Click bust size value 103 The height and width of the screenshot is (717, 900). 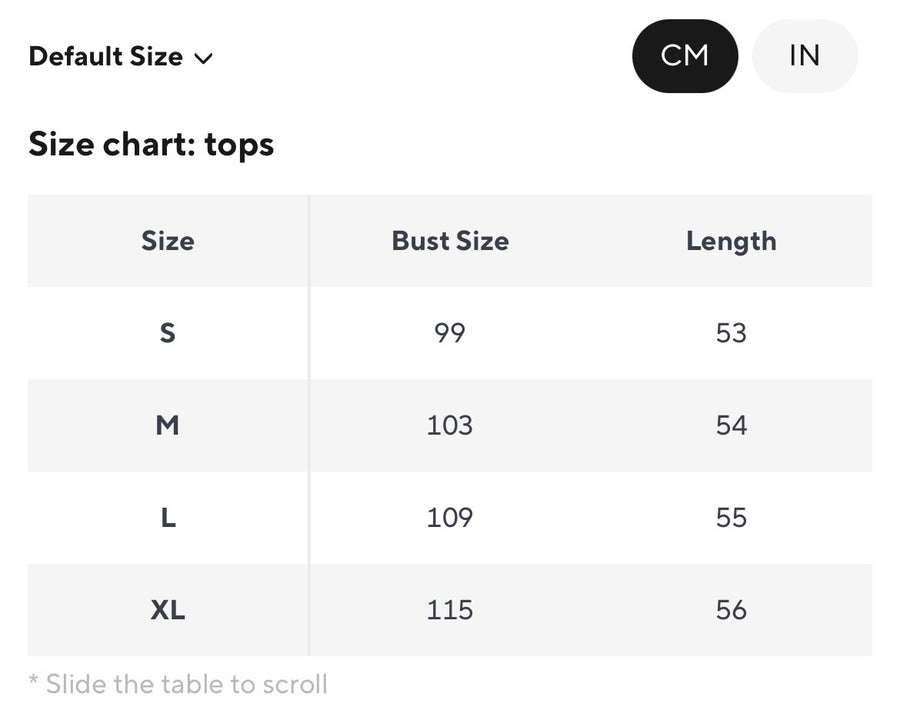tap(450, 425)
